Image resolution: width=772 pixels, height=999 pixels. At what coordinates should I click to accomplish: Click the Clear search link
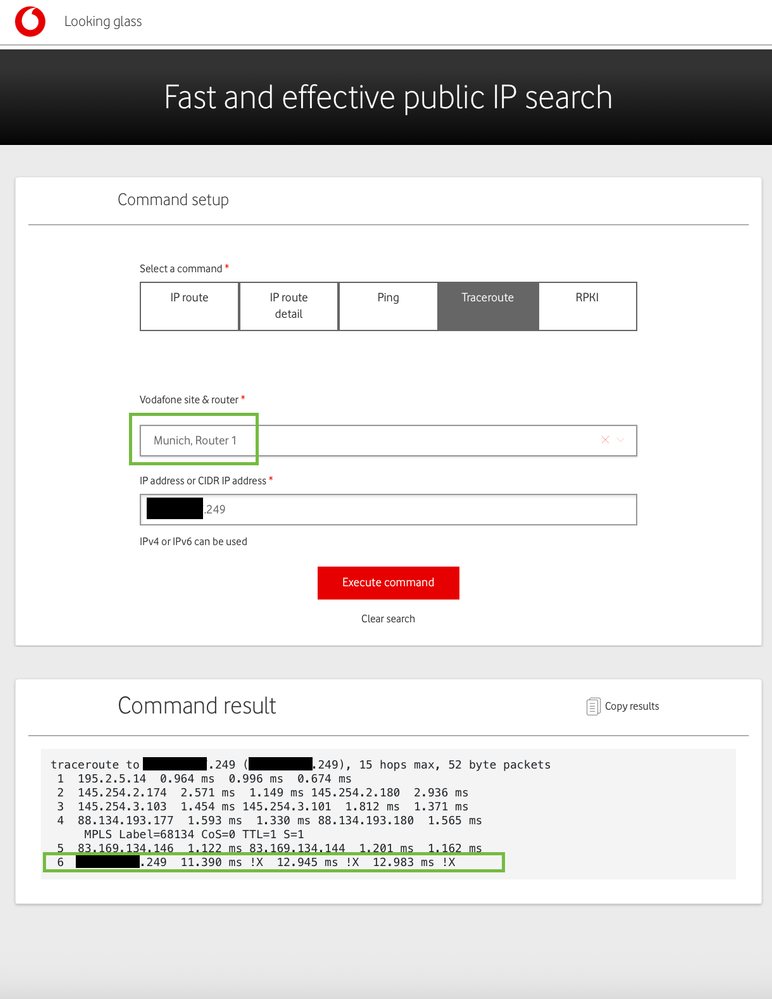(x=388, y=619)
